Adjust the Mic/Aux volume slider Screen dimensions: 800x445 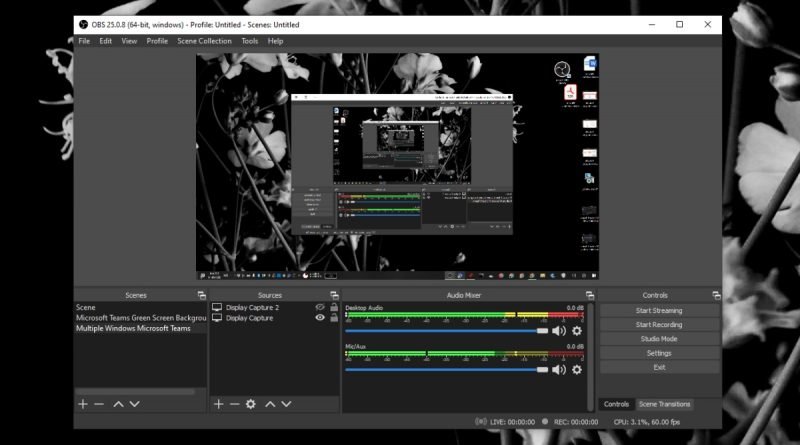point(446,369)
